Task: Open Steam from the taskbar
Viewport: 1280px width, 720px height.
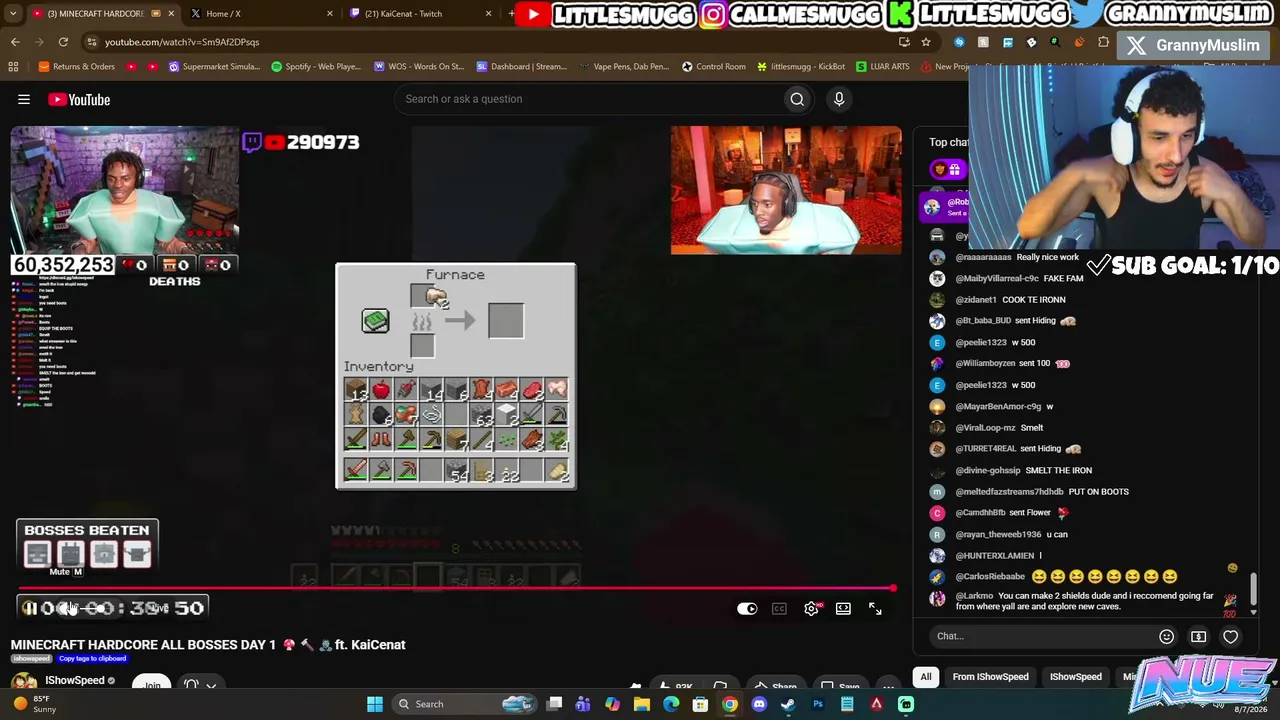Action: click(788, 704)
